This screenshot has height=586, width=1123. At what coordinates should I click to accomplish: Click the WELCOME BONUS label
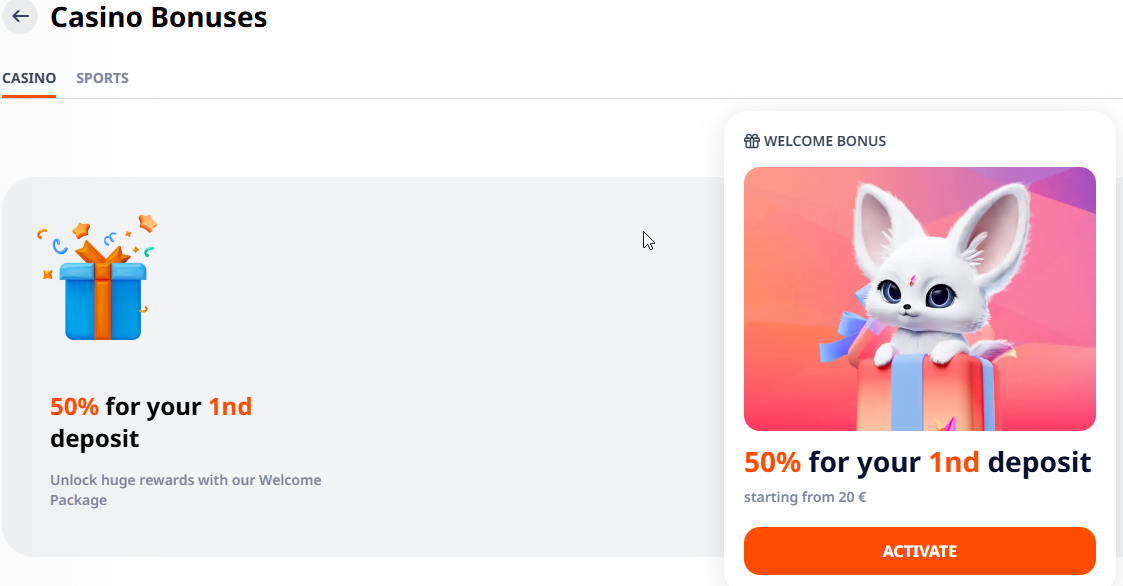coord(824,141)
